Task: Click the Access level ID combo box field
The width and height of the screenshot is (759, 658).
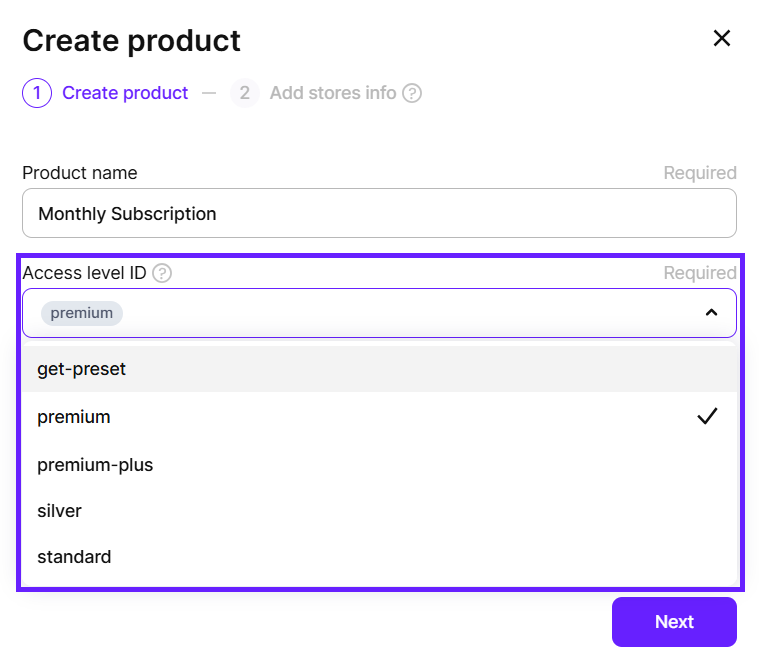Action: click(x=400, y=313)
